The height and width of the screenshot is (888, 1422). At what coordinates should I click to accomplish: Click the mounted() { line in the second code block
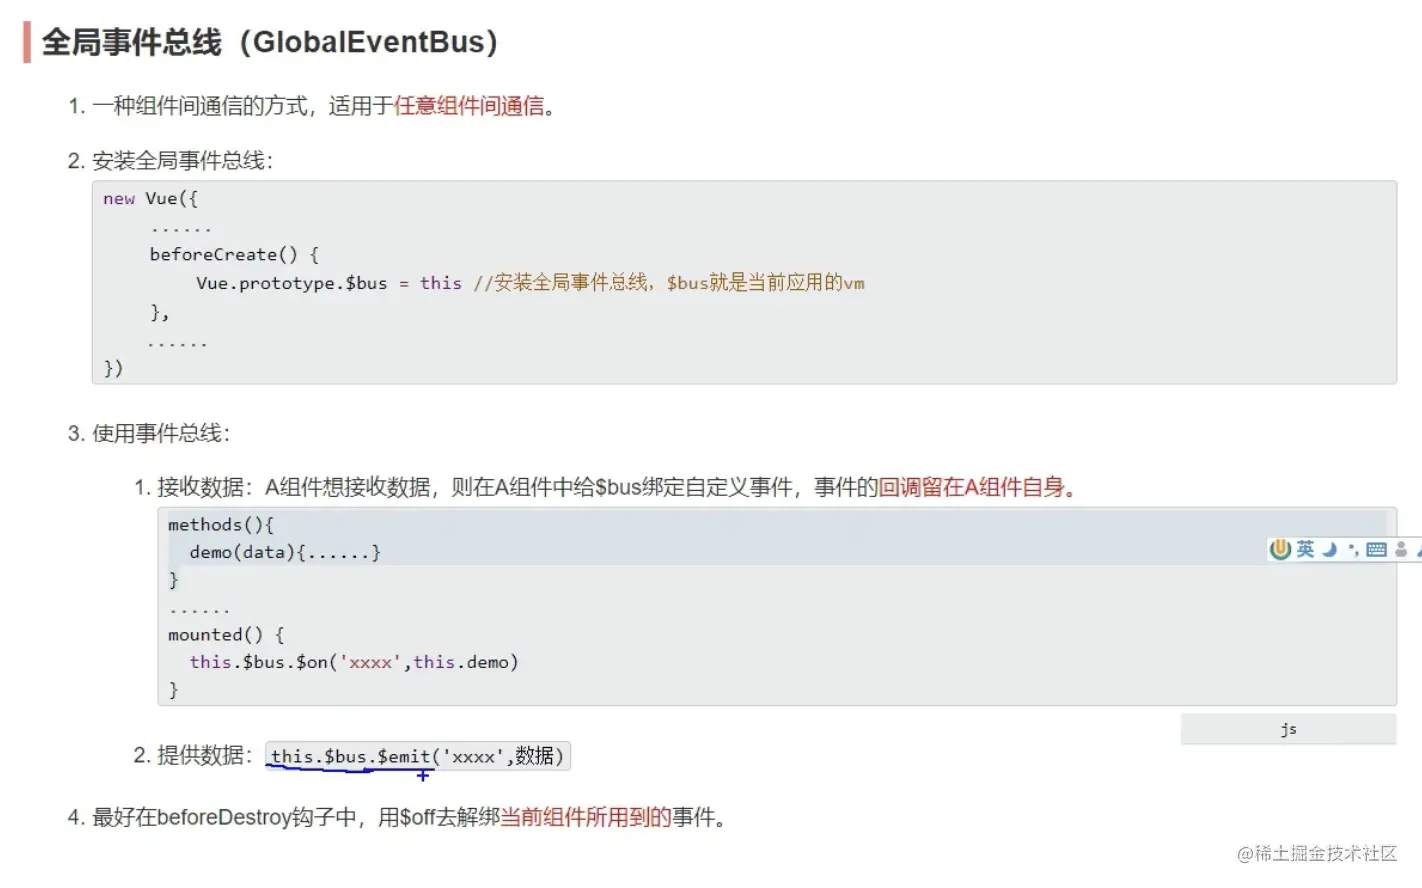point(226,635)
